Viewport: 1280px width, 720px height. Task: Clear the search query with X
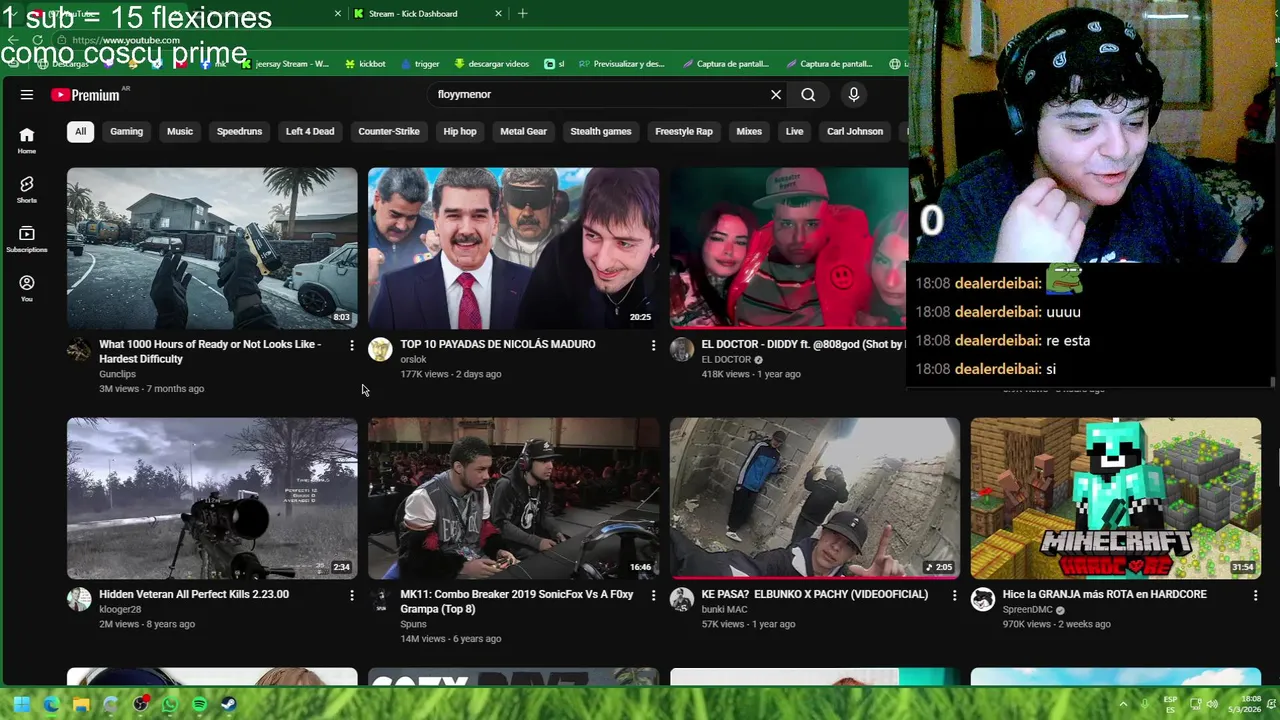click(776, 94)
